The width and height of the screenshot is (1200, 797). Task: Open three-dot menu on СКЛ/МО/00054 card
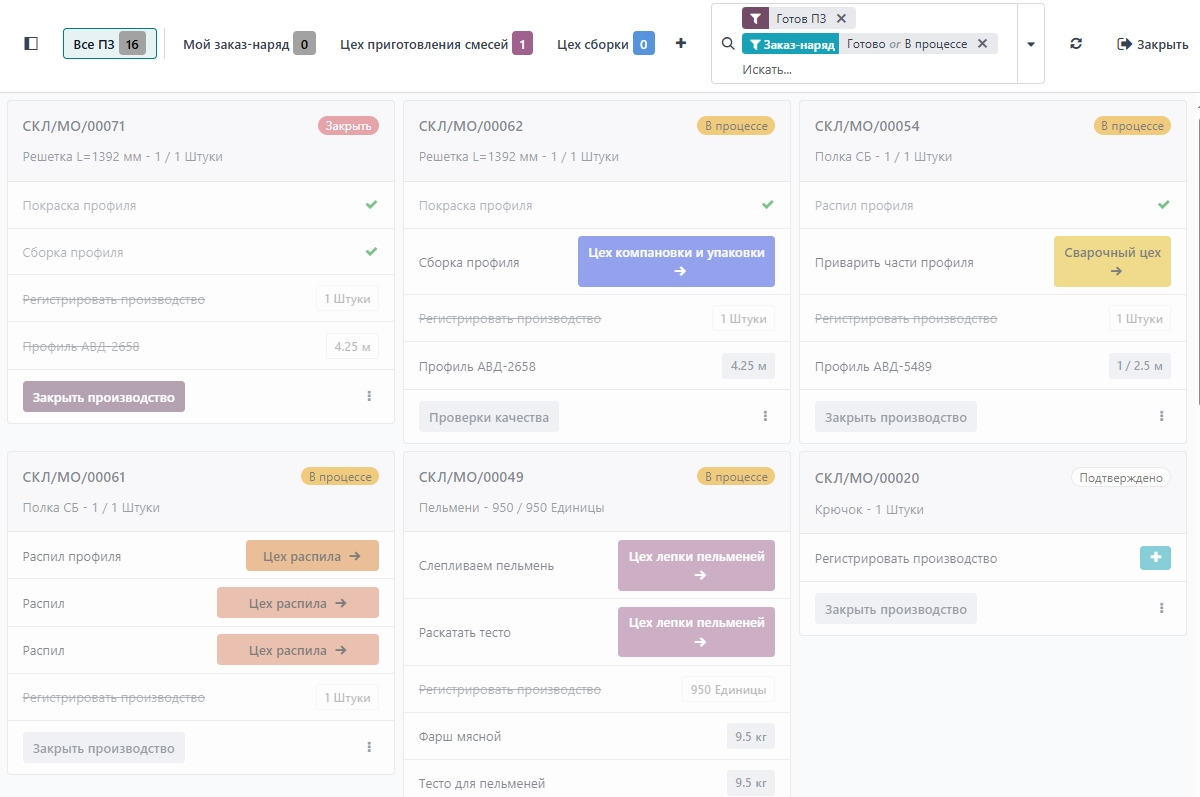[1161, 417]
